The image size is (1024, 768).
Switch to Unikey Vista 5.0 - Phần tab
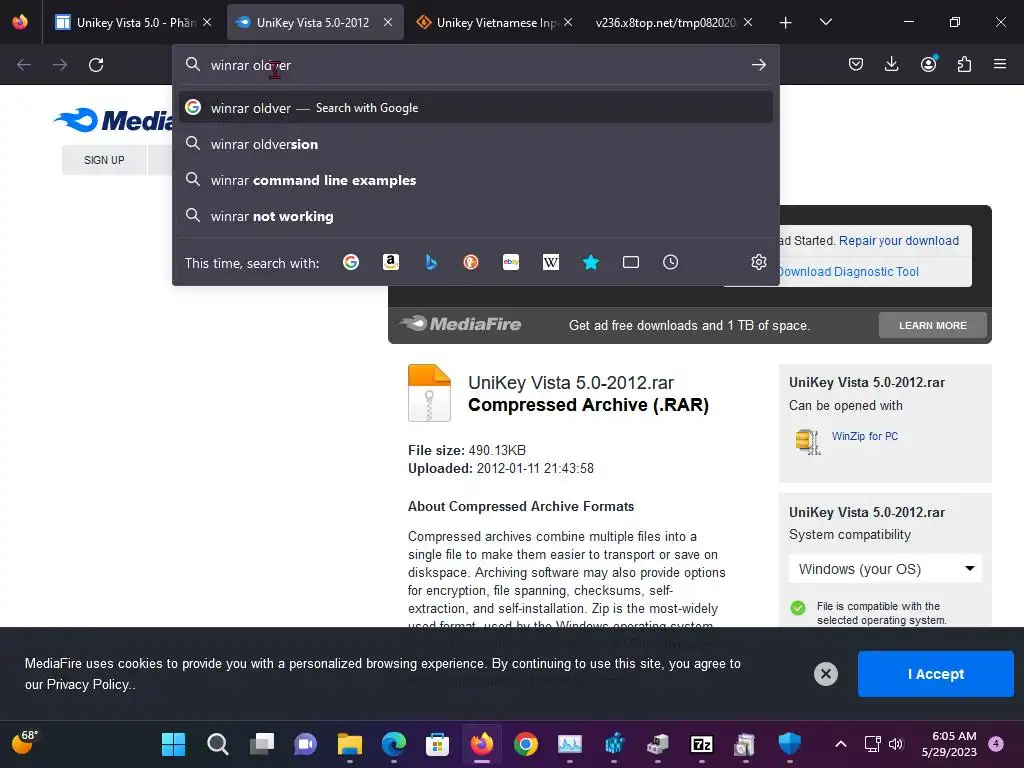tap(133, 22)
